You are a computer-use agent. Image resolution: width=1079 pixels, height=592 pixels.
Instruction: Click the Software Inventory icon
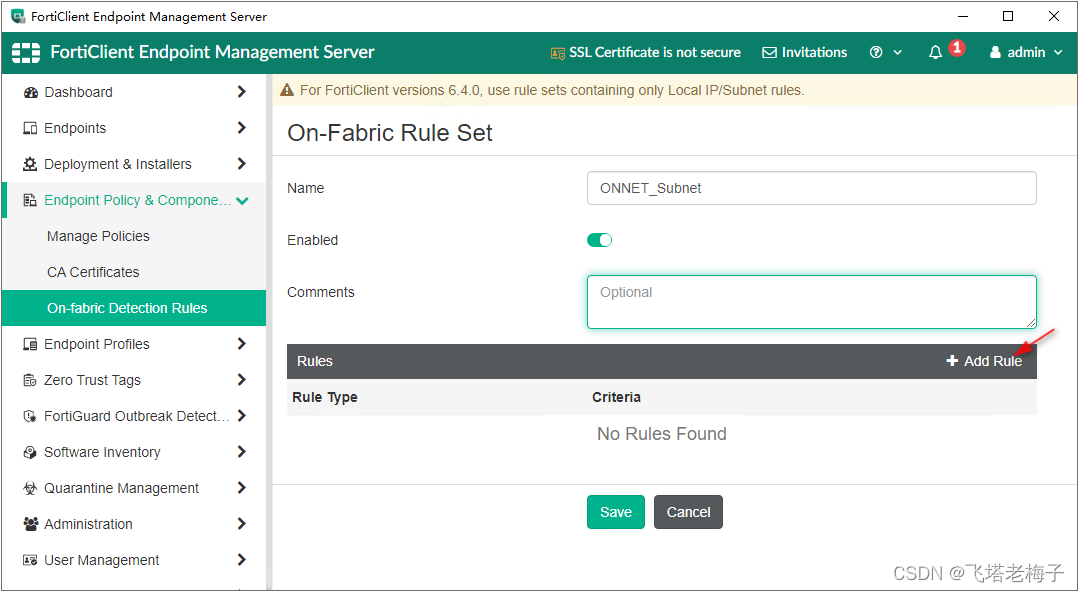point(30,452)
